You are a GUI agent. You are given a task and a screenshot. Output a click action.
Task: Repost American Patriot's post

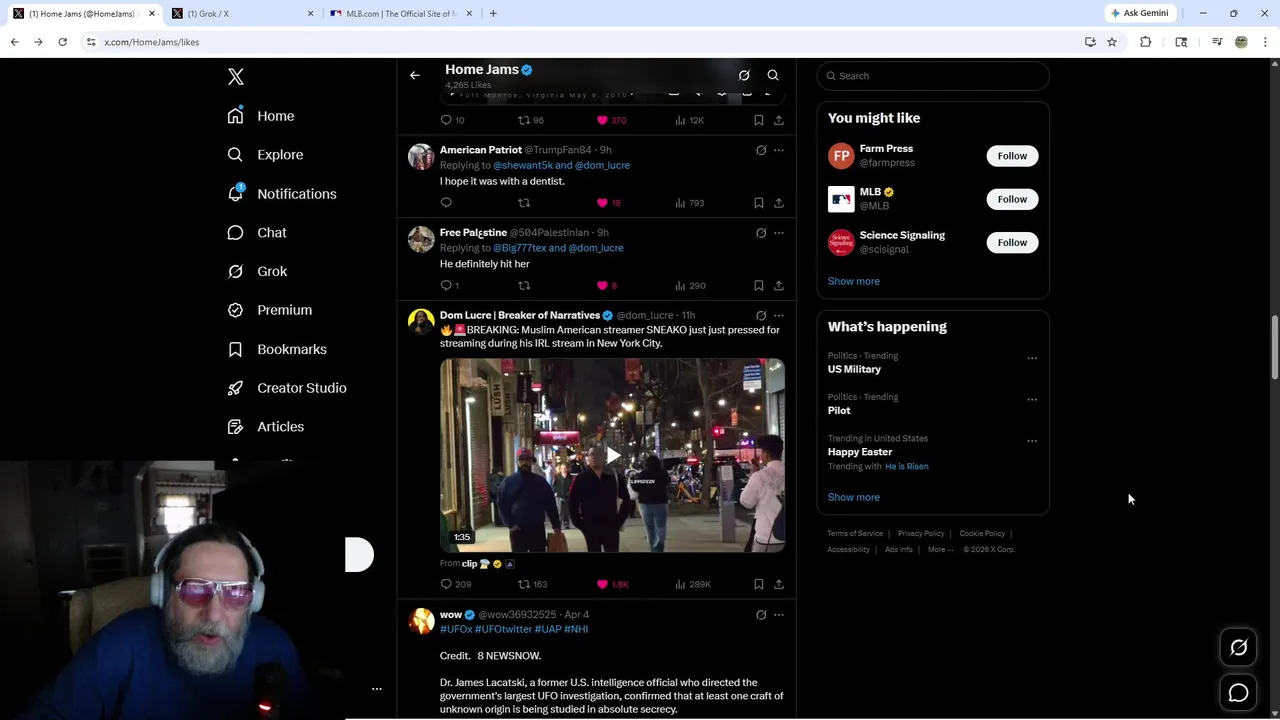524,203
